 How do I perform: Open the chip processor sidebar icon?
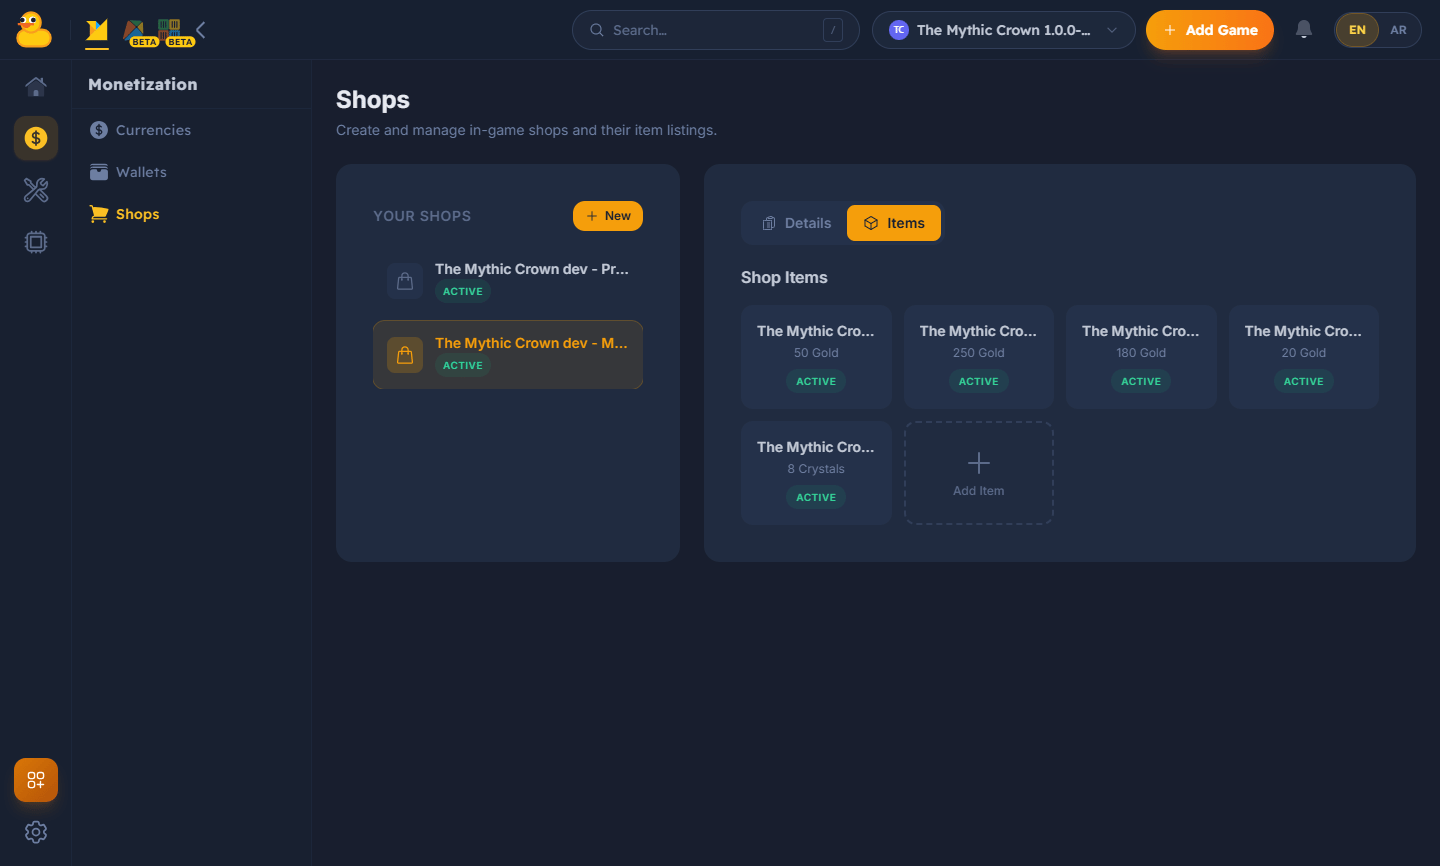coord(36,242)
